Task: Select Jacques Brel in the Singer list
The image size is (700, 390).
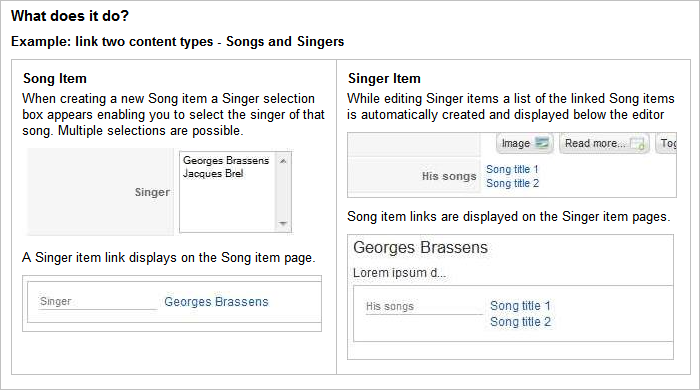Action: click(x=213, y=174)
